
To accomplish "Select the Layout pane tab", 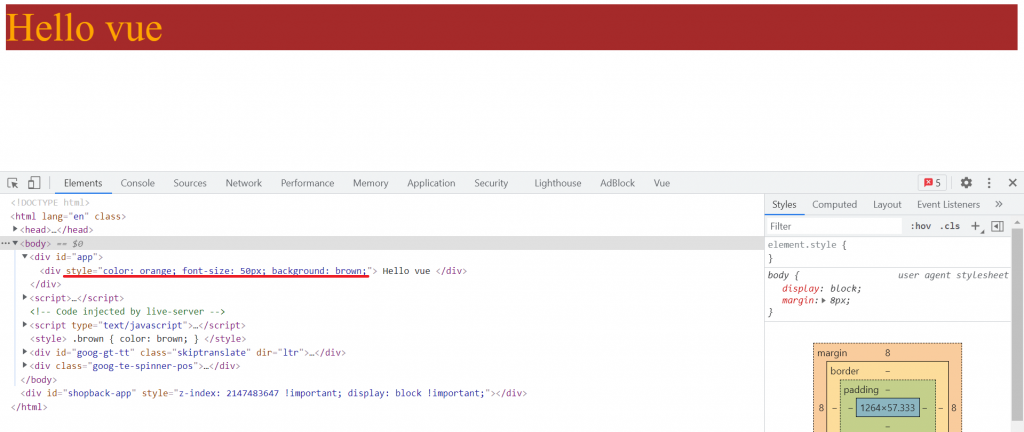I will [887, 204].
